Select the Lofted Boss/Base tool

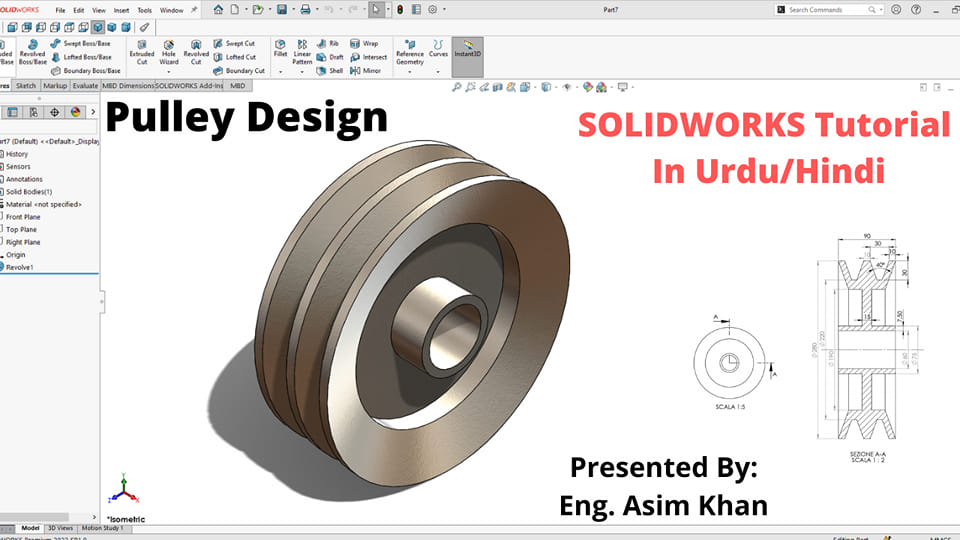(x=81, y=57)
